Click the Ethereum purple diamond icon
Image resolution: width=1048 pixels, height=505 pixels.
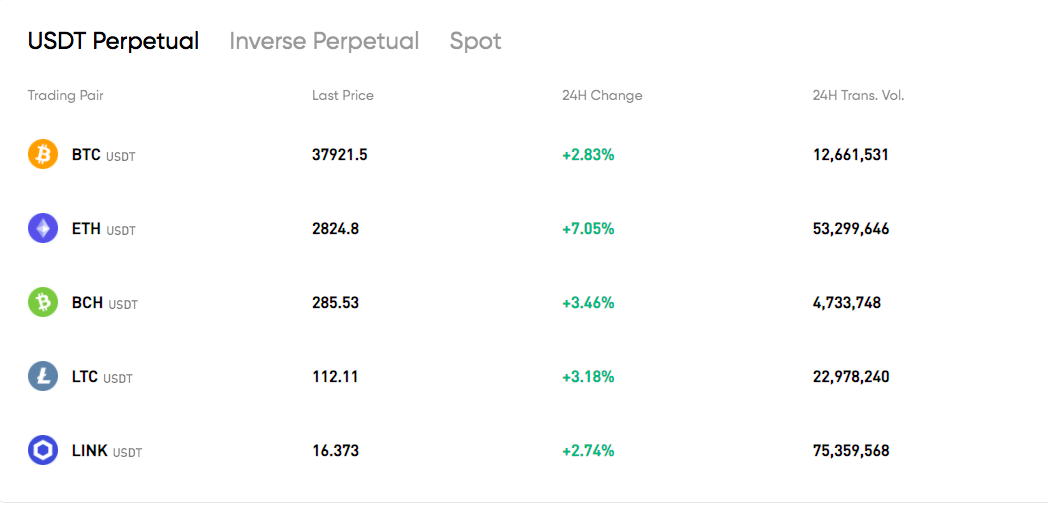click(43, 228)
